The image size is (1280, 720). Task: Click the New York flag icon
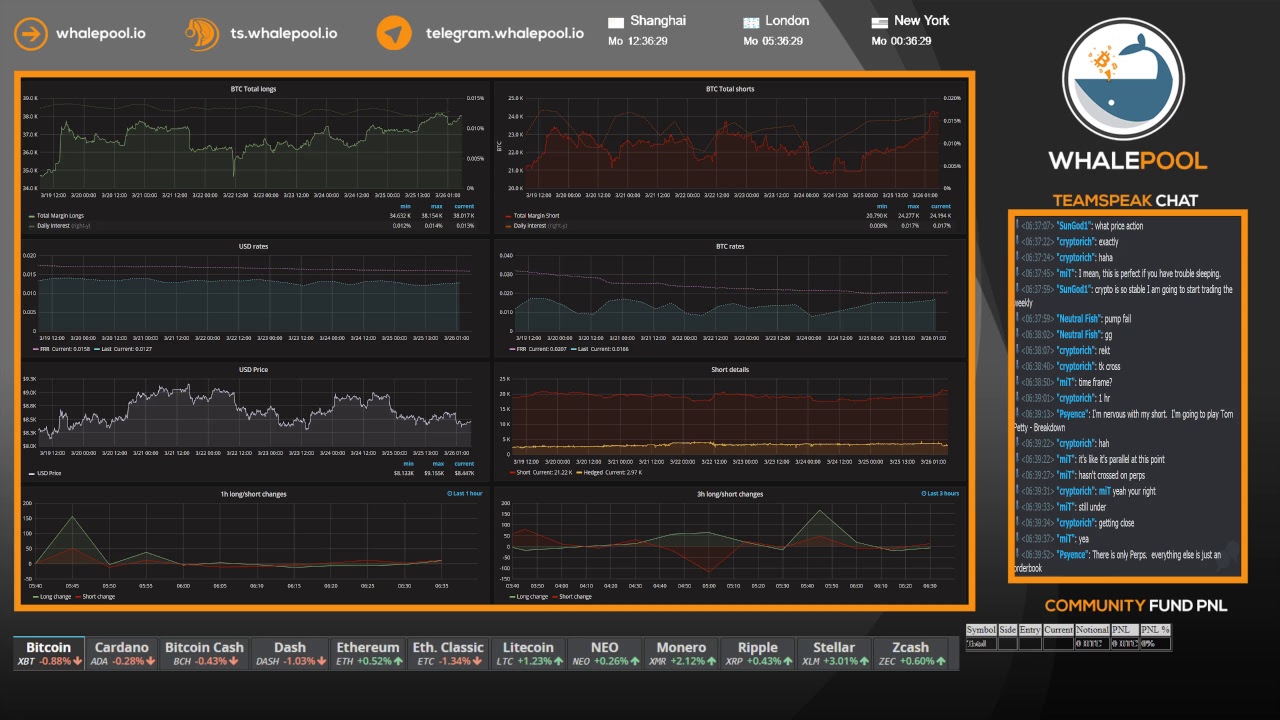click(879, 22)
